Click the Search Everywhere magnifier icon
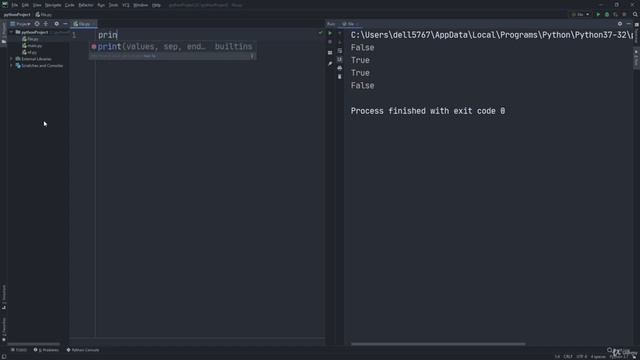 click(635, 15)
